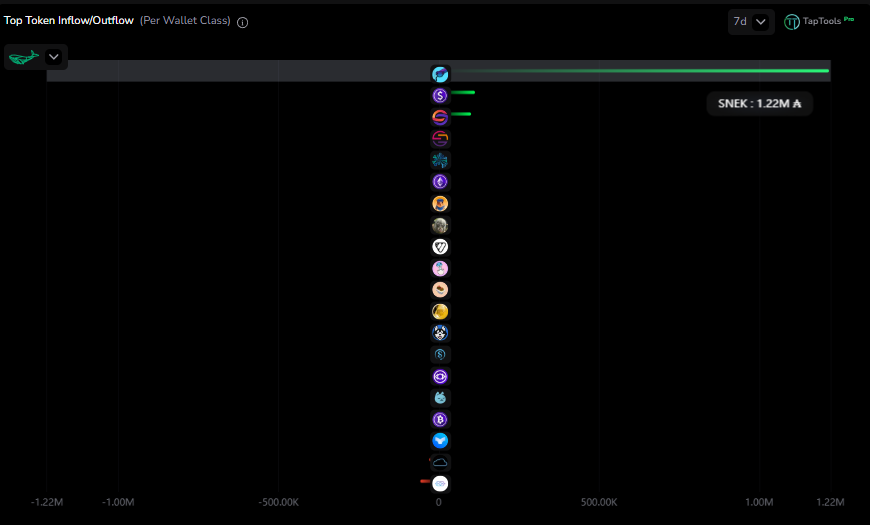The width and height of the screenshot is (870, 525).
Task: Click the green inflow bar beside dollar-sign token
Action: pos(463,92)
